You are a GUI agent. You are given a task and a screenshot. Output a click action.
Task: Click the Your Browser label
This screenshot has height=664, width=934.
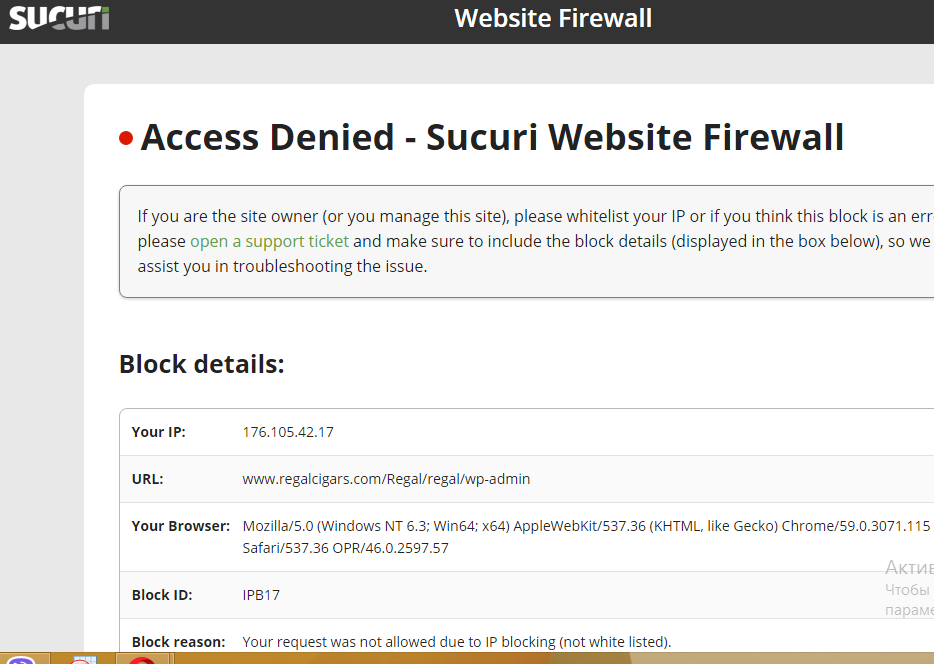click(181, 526)
